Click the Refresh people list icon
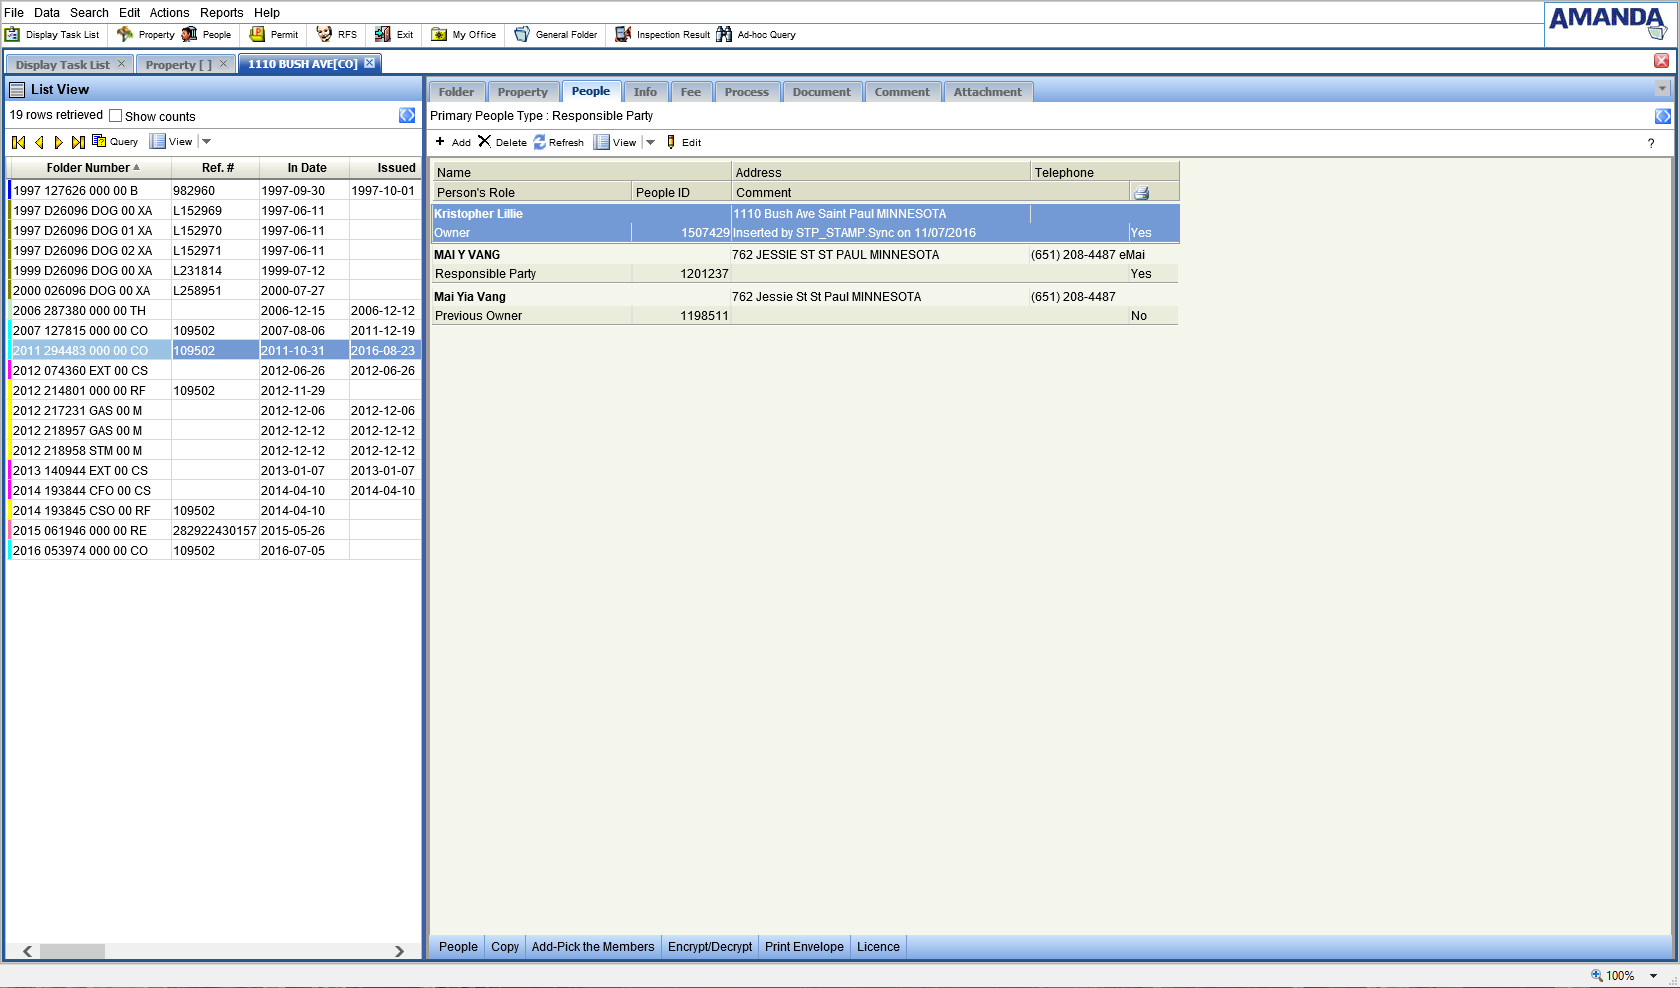Screen dimensions: 1680x988 (x=540, y=142)
